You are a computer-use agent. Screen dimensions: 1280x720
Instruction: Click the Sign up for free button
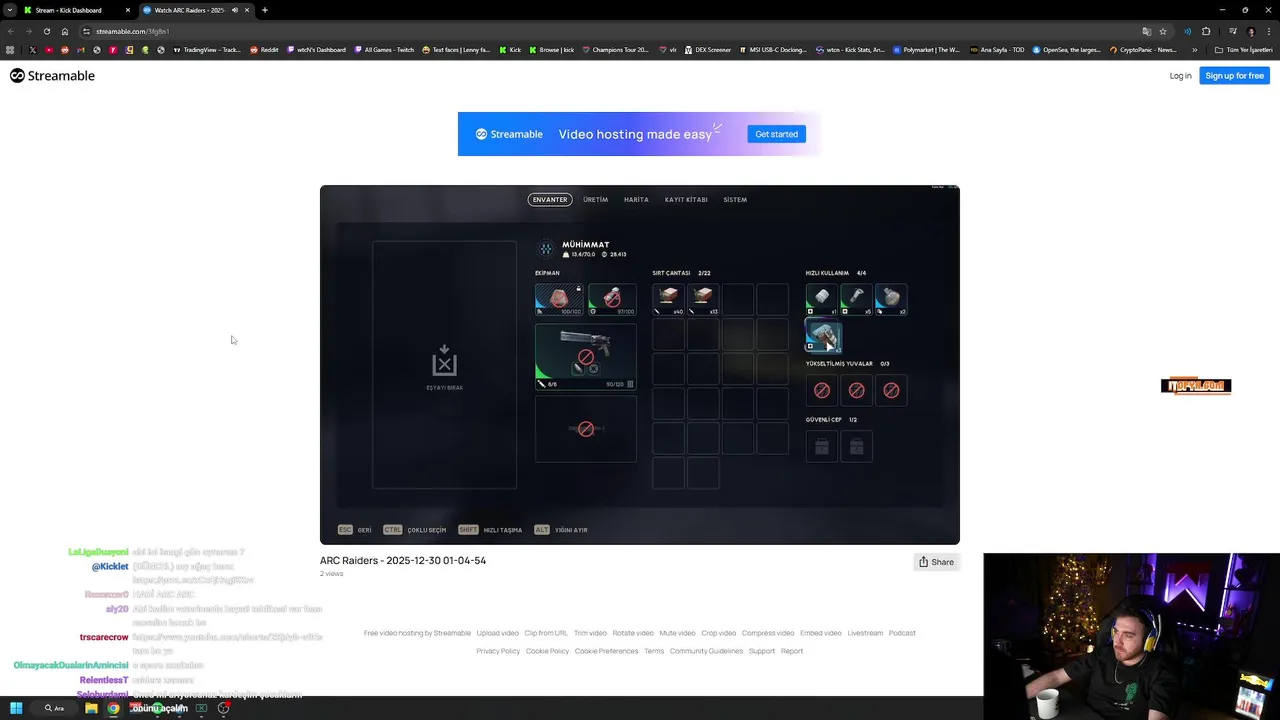coord(1234,76)
